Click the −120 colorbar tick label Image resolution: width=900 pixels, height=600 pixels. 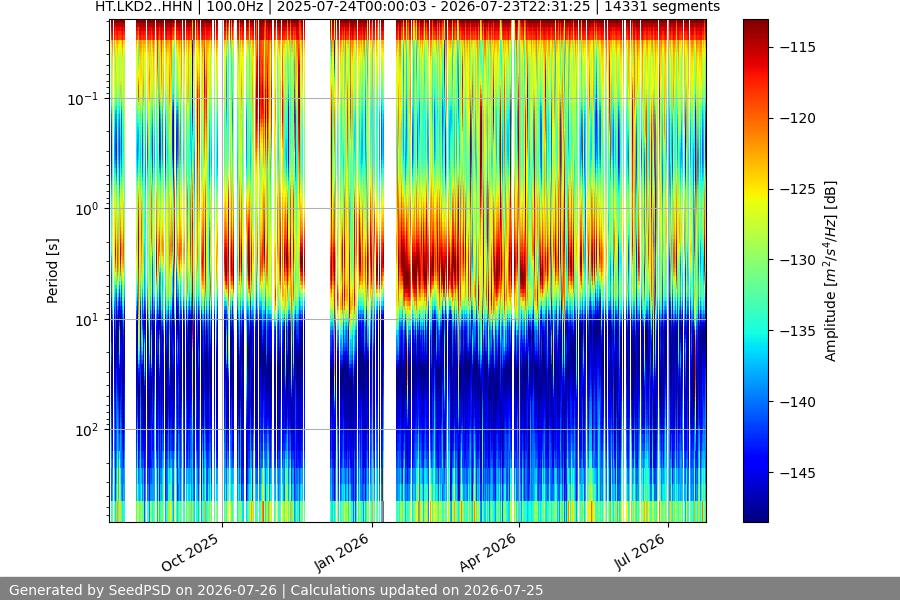point(798,118)
